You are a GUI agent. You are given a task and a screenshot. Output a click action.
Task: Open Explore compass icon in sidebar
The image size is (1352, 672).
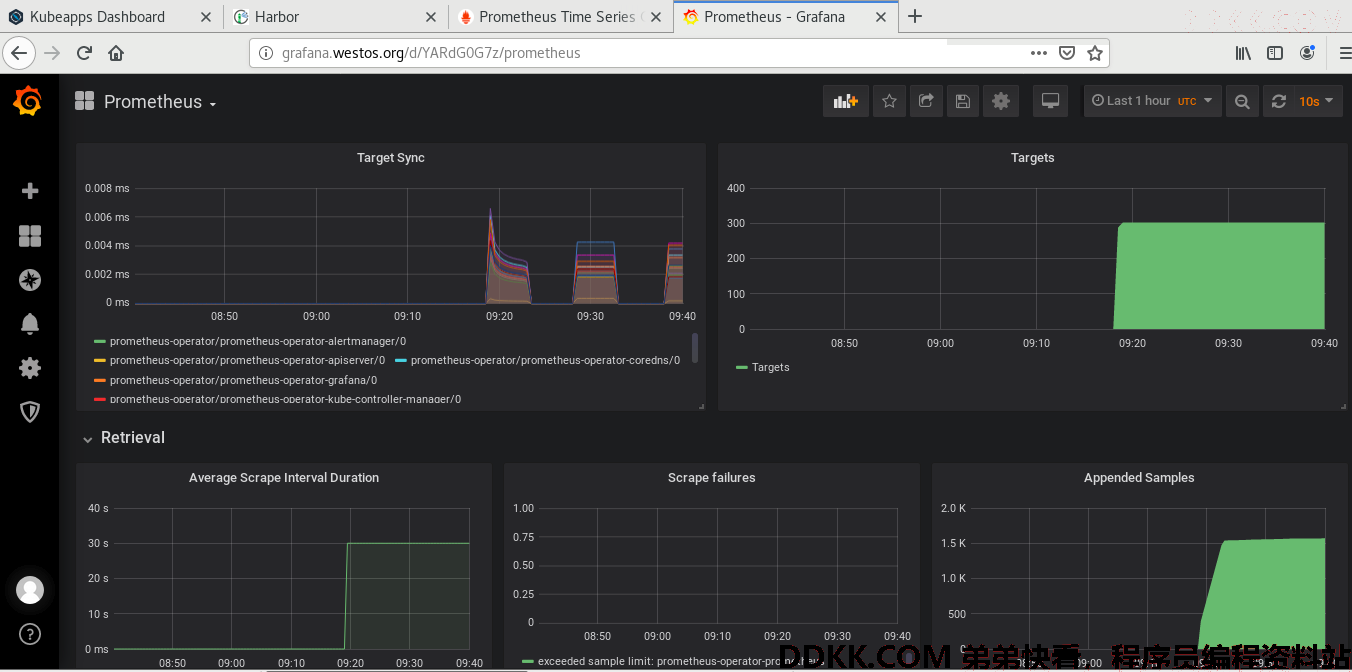30,280
